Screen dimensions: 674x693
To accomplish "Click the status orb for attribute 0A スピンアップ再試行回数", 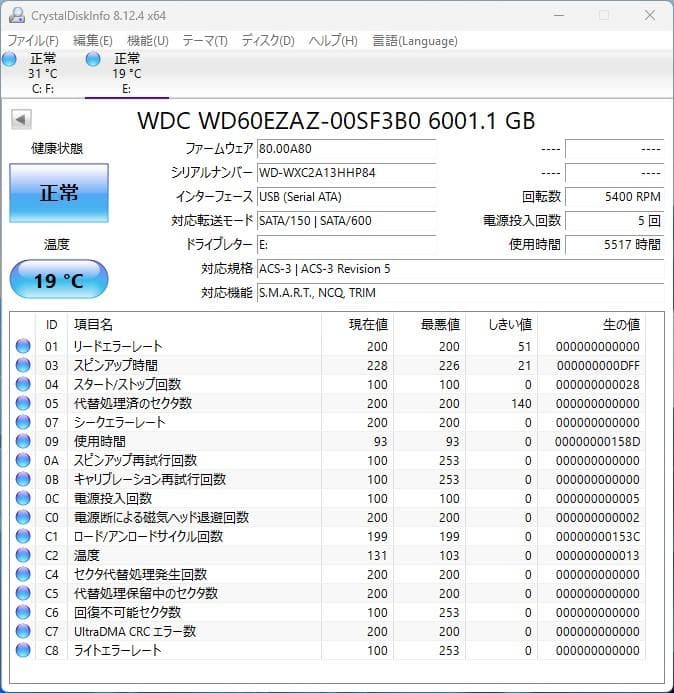I will coord(23,460).
